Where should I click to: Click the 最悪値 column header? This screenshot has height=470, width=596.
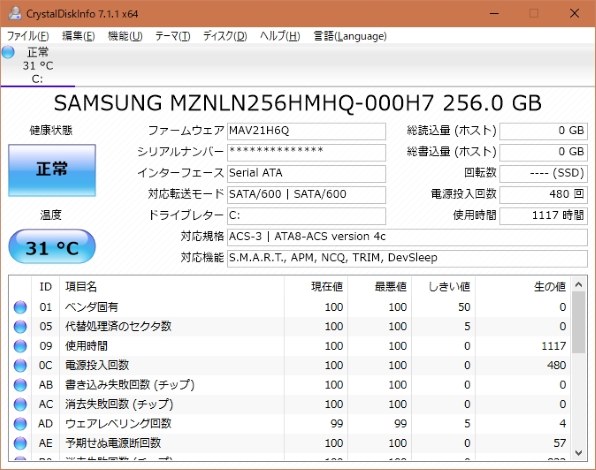(x=380, y=286)
